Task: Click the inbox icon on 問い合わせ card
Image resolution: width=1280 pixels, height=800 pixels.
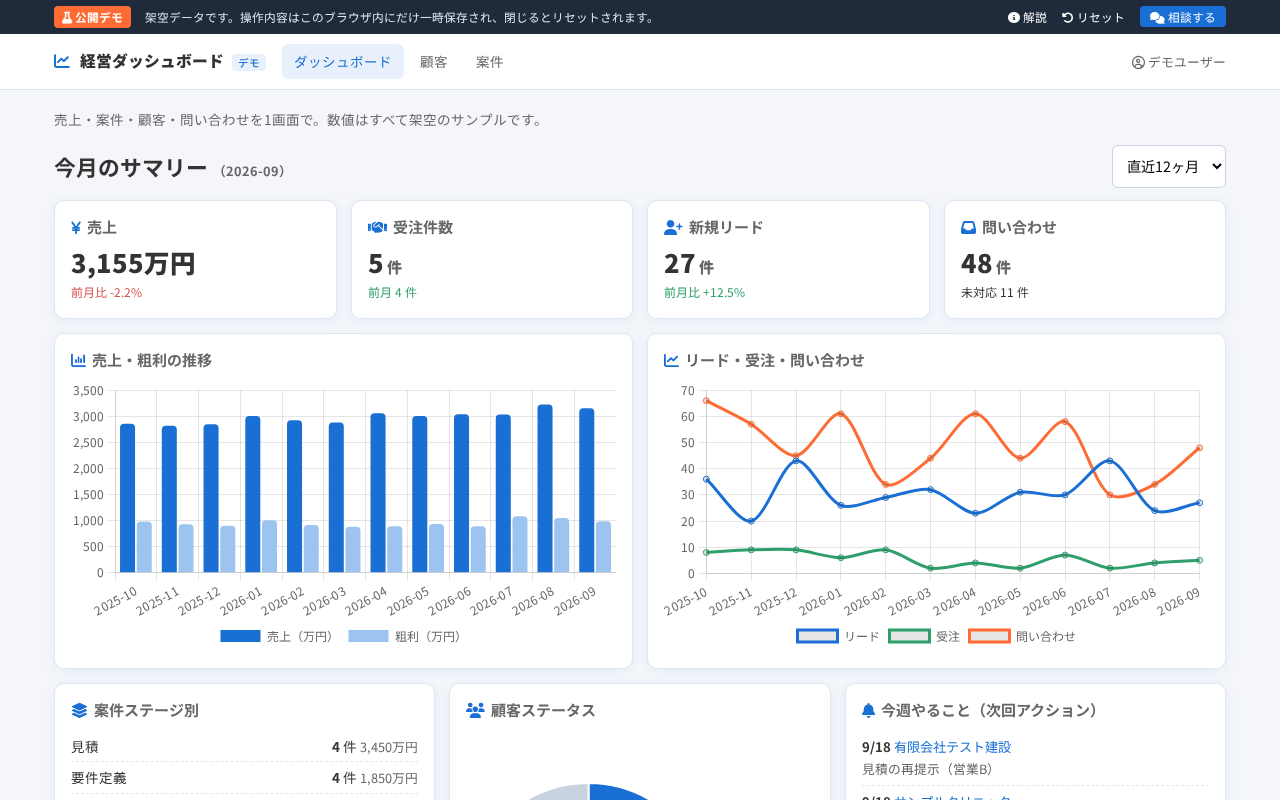Action: click(x=968, y=227)
